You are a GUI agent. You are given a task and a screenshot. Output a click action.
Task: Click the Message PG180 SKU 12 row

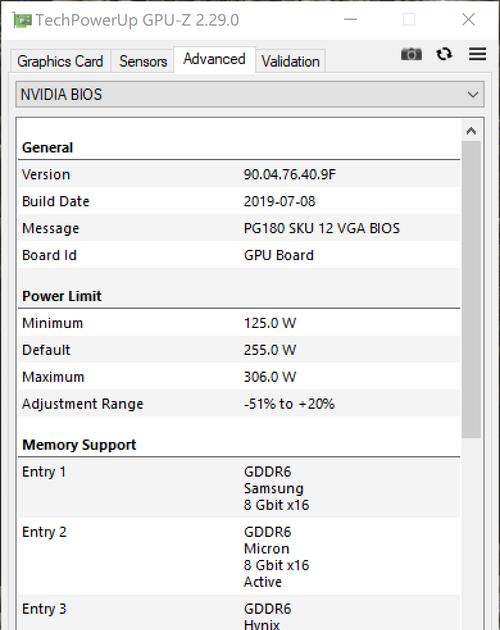pyautogui.click(x=239, y=228)
